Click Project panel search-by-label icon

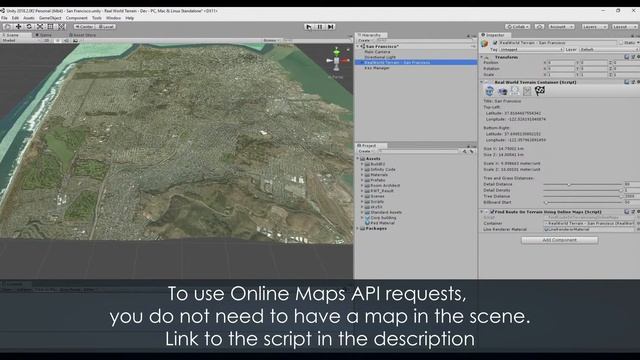471,151
